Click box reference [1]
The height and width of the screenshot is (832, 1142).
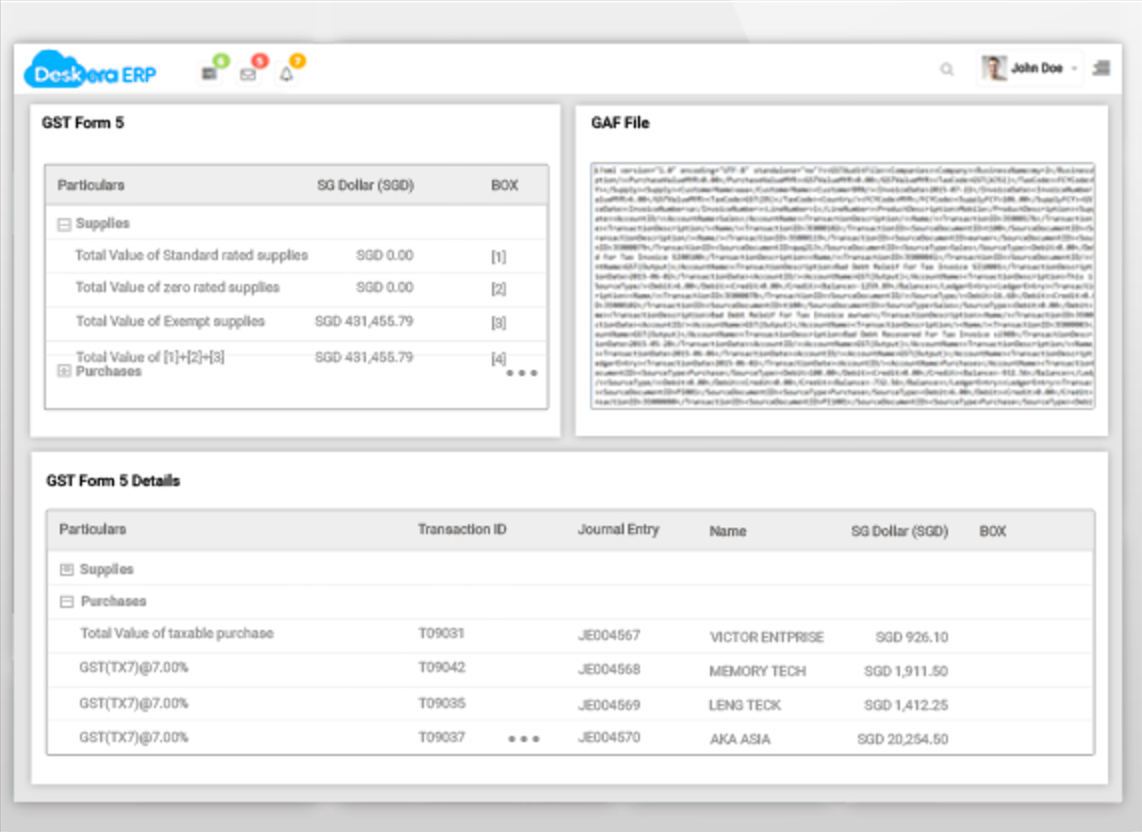coord(498,256)
